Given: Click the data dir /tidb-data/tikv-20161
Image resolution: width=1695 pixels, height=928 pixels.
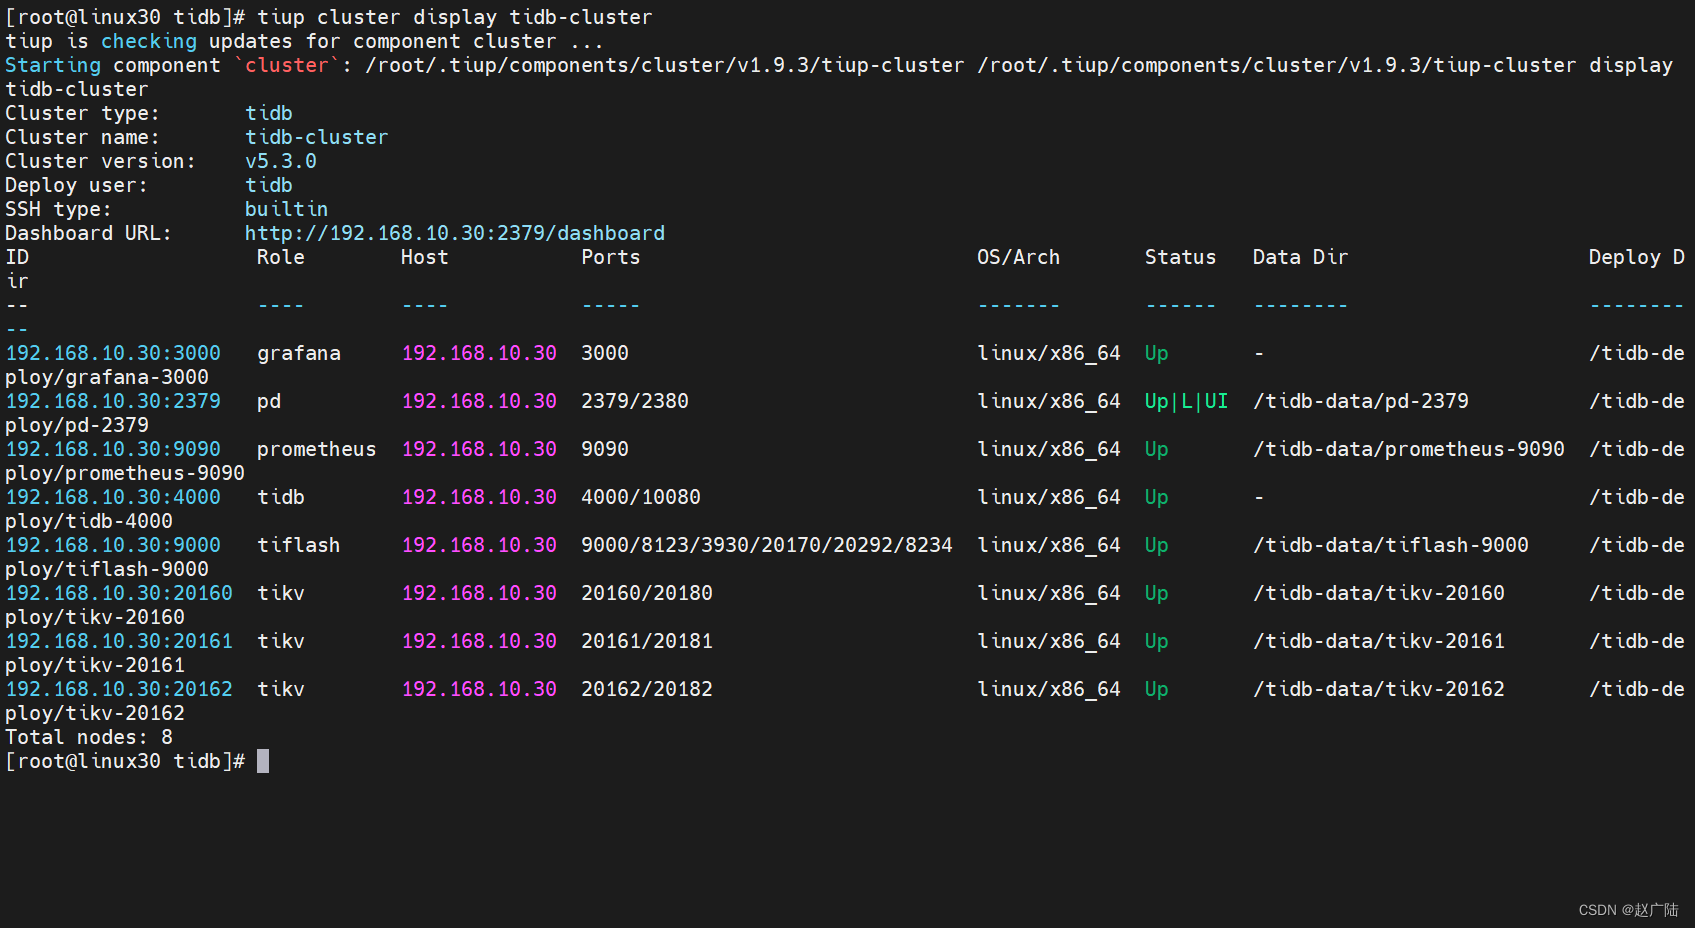Looking at the screenshot, I should [x=1379, y=641].
